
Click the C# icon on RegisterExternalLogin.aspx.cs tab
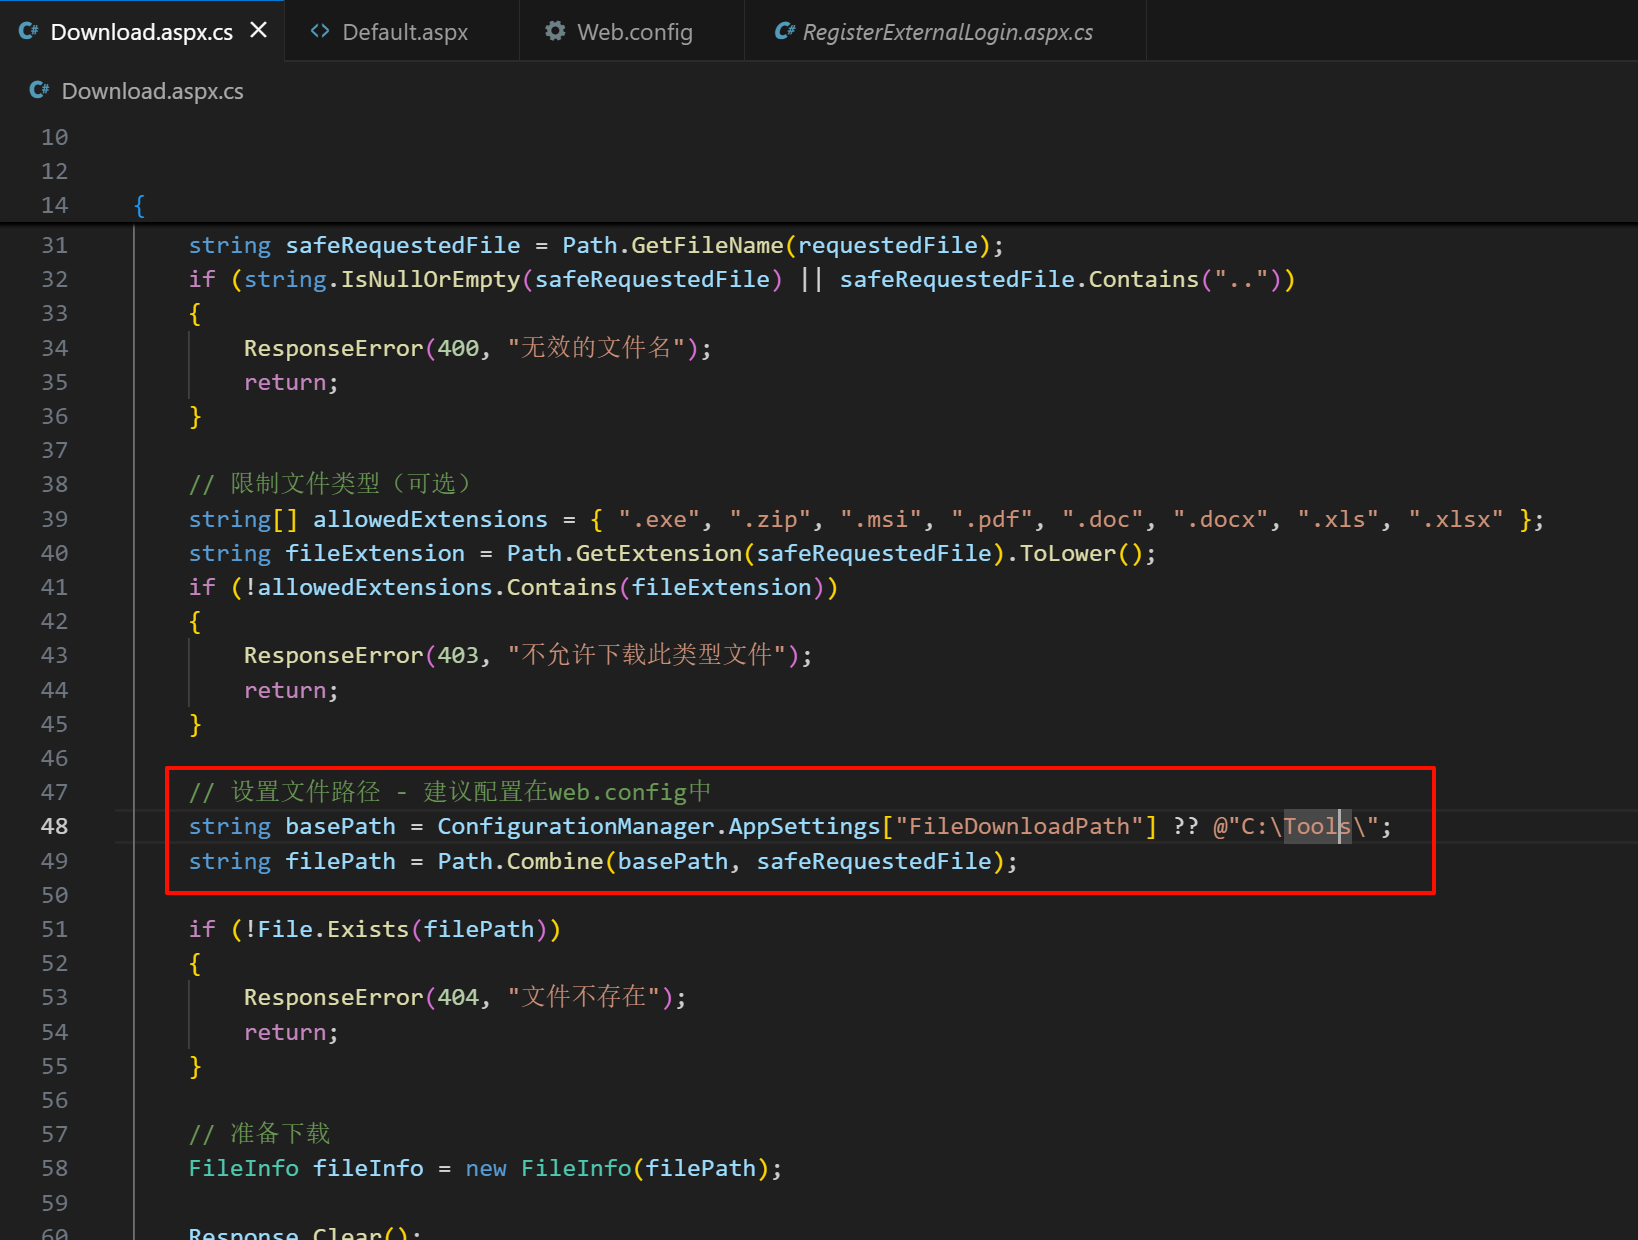coord(785,31)
